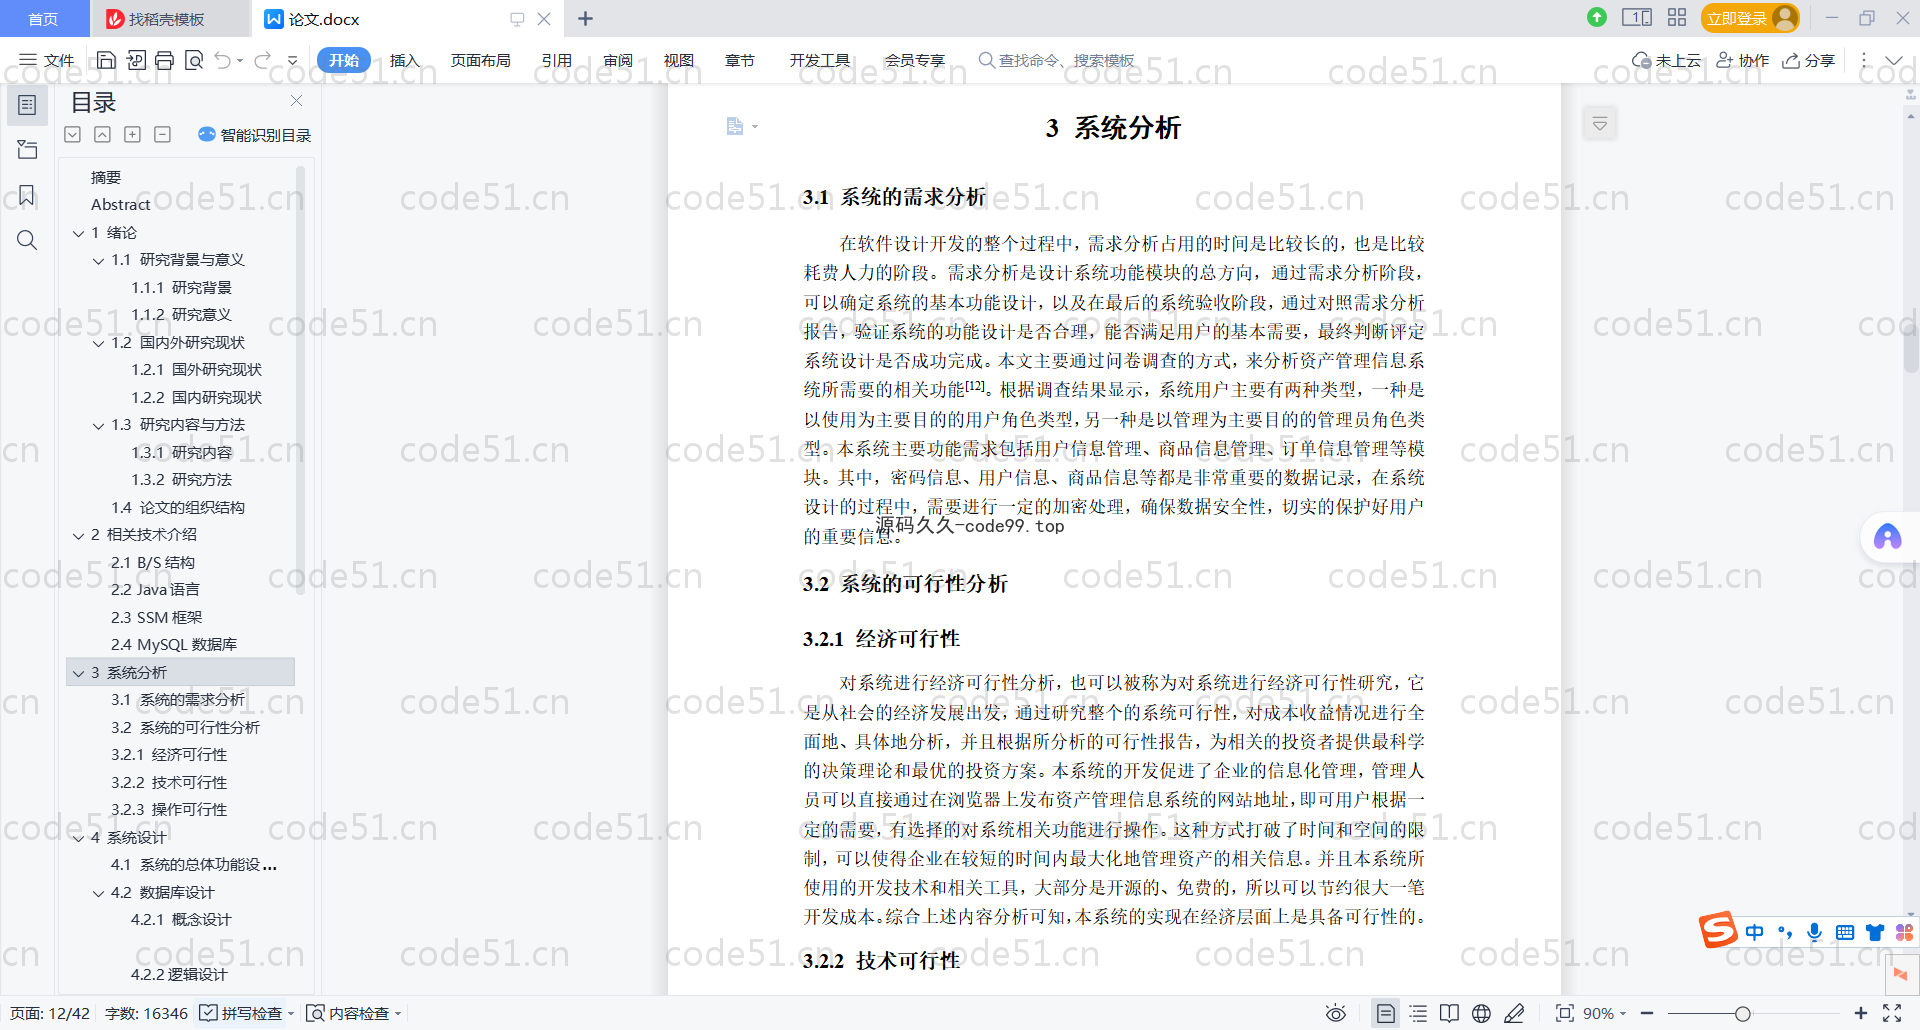Open the 90% zoom level dropdown
Image resolution: width=1920 pixels, height=1030 pixels.
click(1604, 1013)
